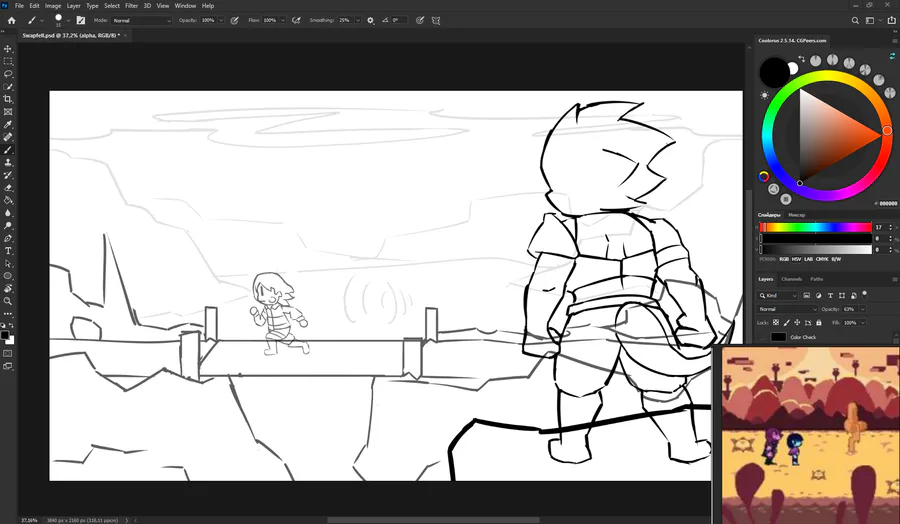Select the Crop tool
The image size is (900, 524).
tap(8, 99)
